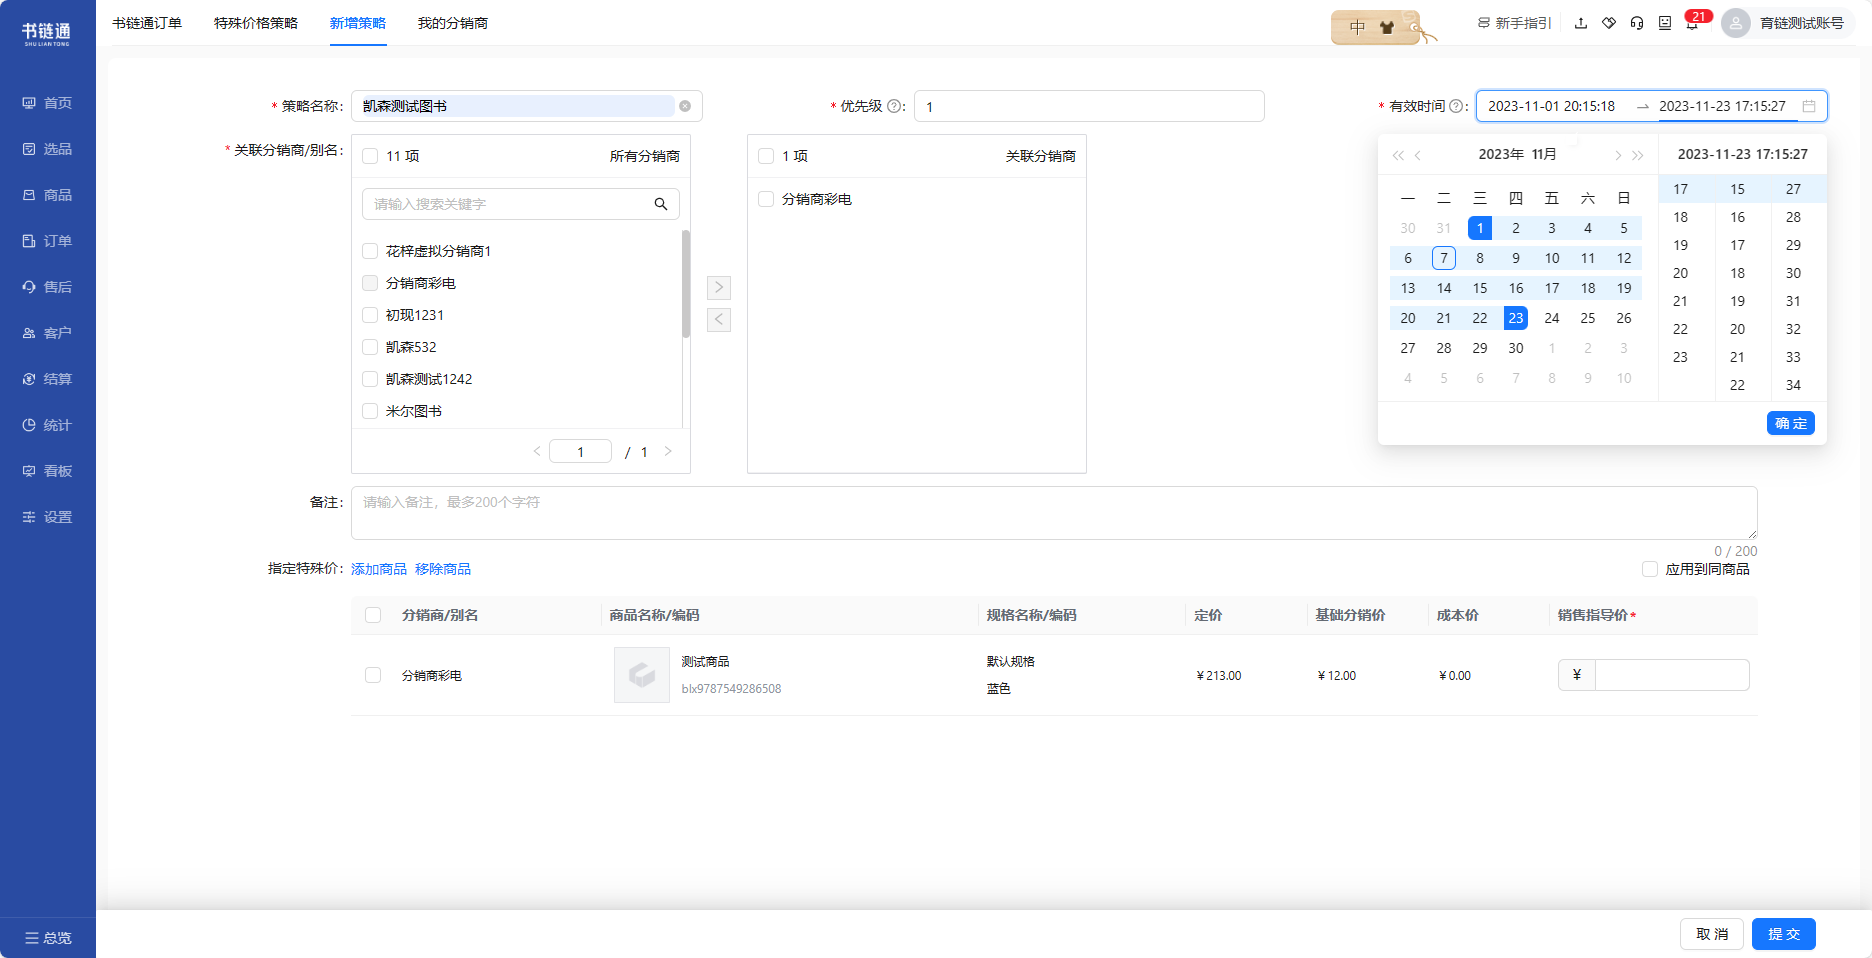Image resolution: width=1872 pixels, height=958 pixels.
Task: Open customer service headset icon
Action: click(x=1637, y=23)
